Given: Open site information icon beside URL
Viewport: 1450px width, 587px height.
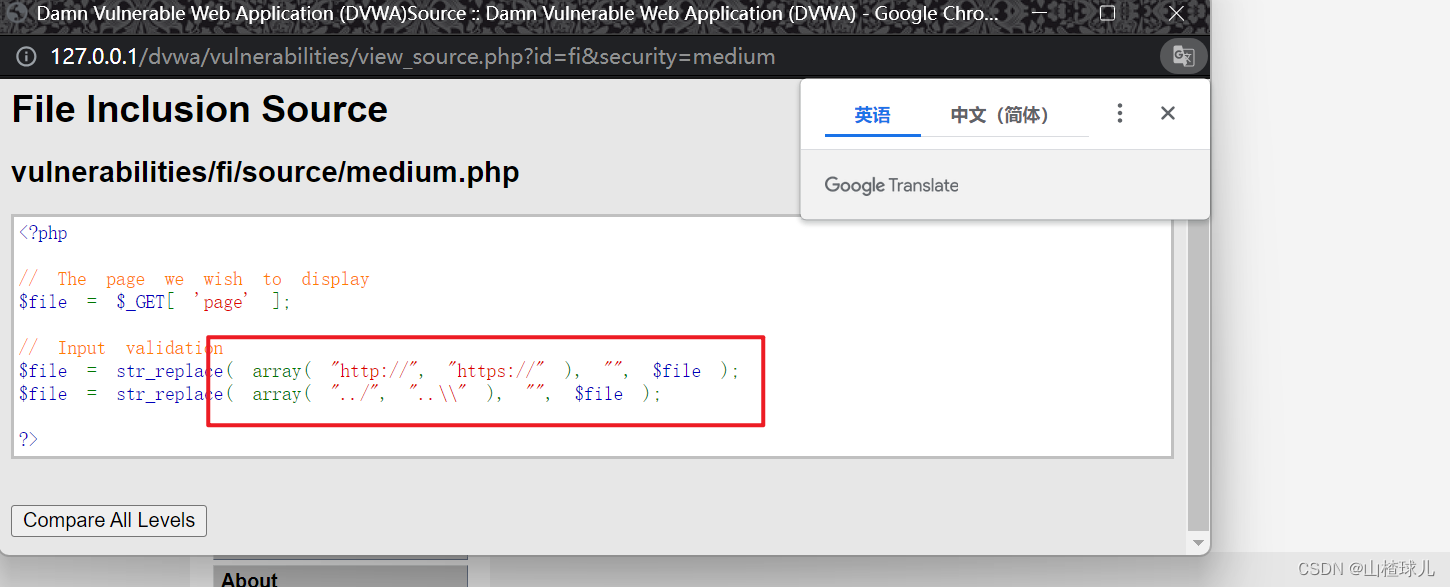Looking at the screenshot, I should (27, 57).
